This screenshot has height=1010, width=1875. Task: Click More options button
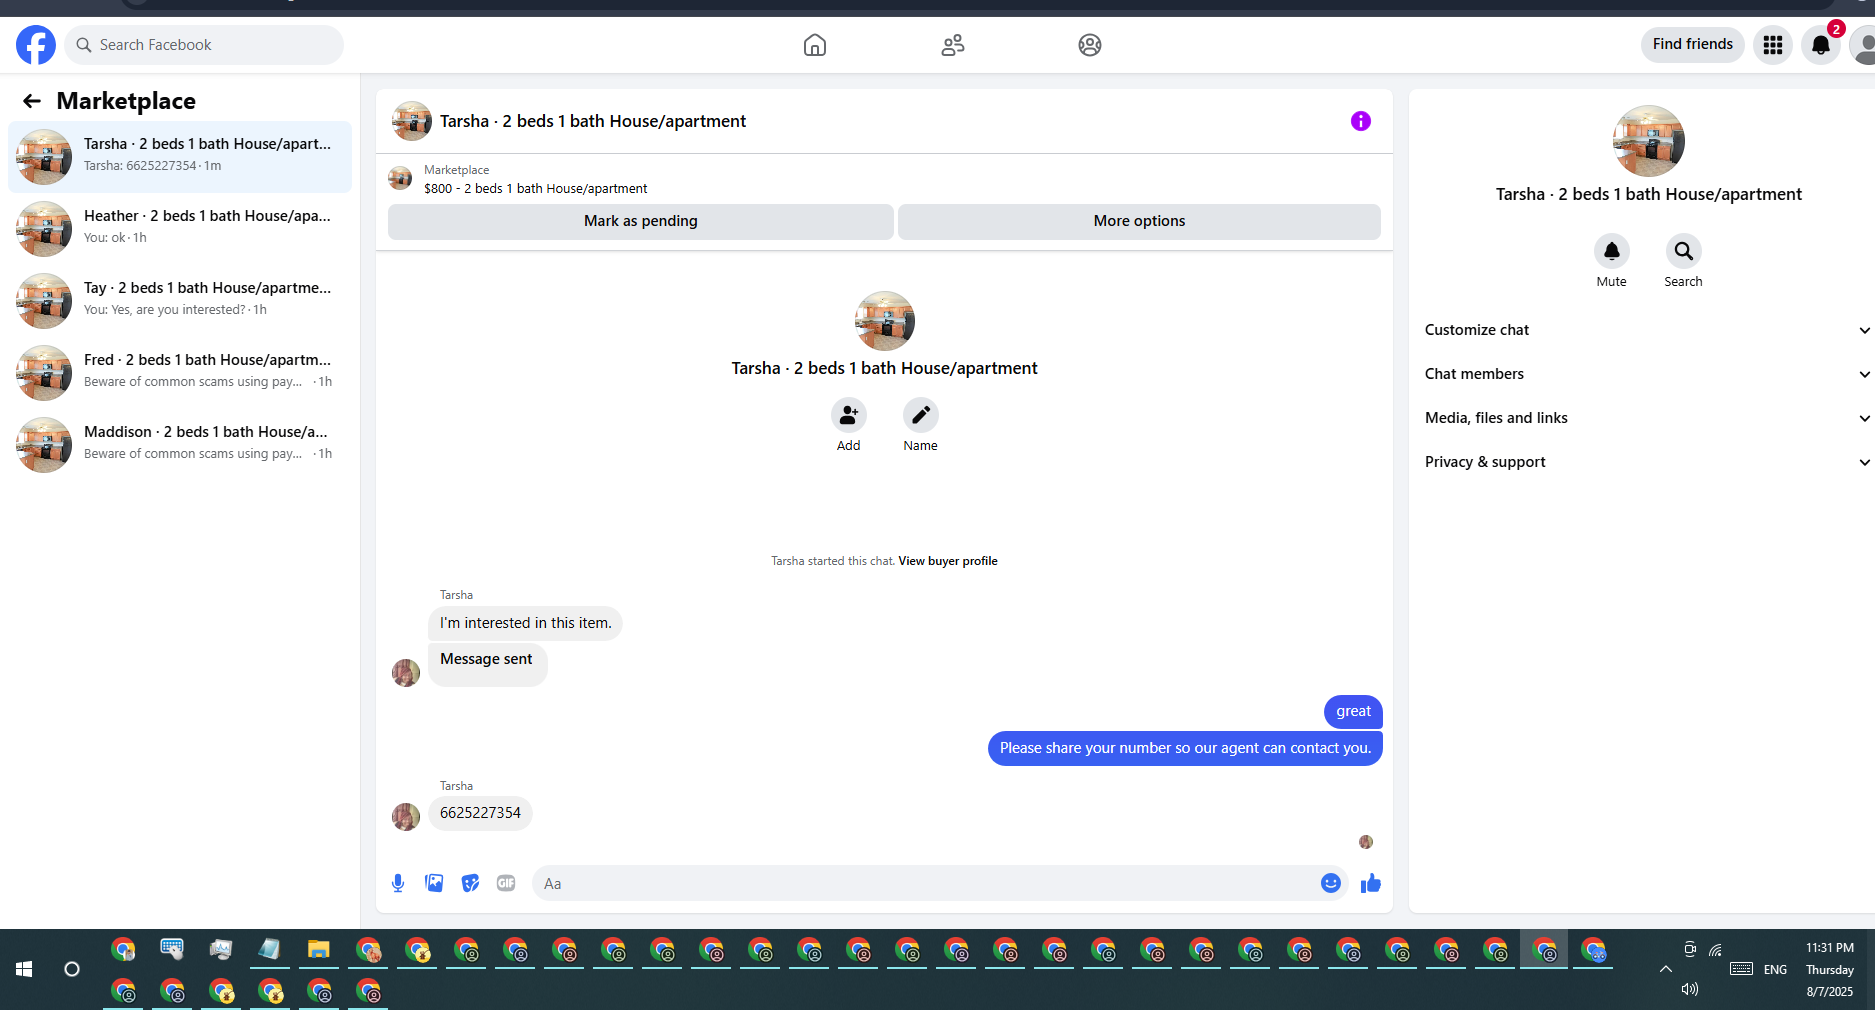click(1139, 221)
